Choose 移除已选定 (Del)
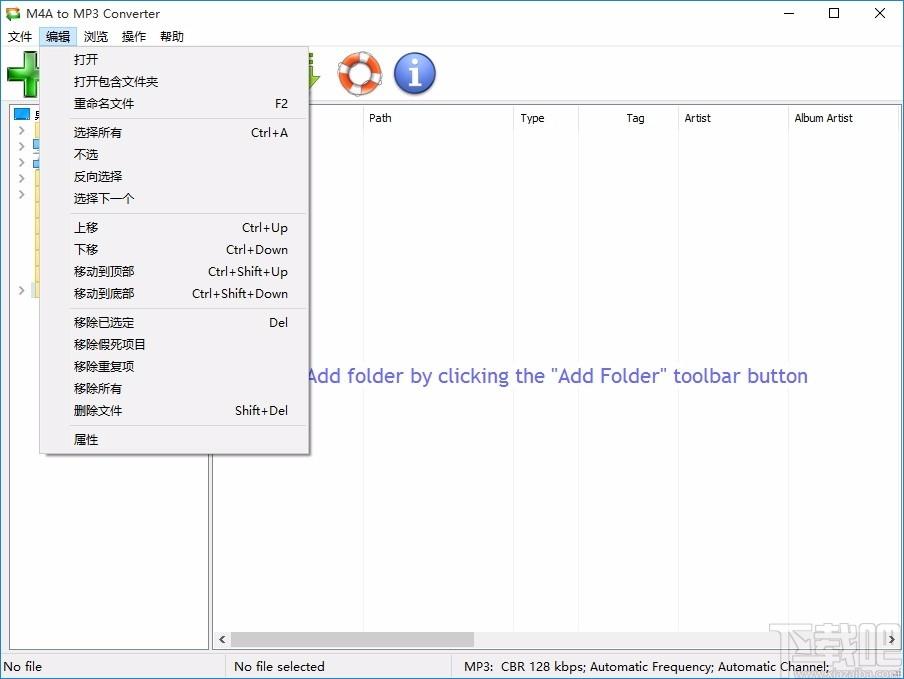Viewport: 904px width, 679px height. (174, 323)
